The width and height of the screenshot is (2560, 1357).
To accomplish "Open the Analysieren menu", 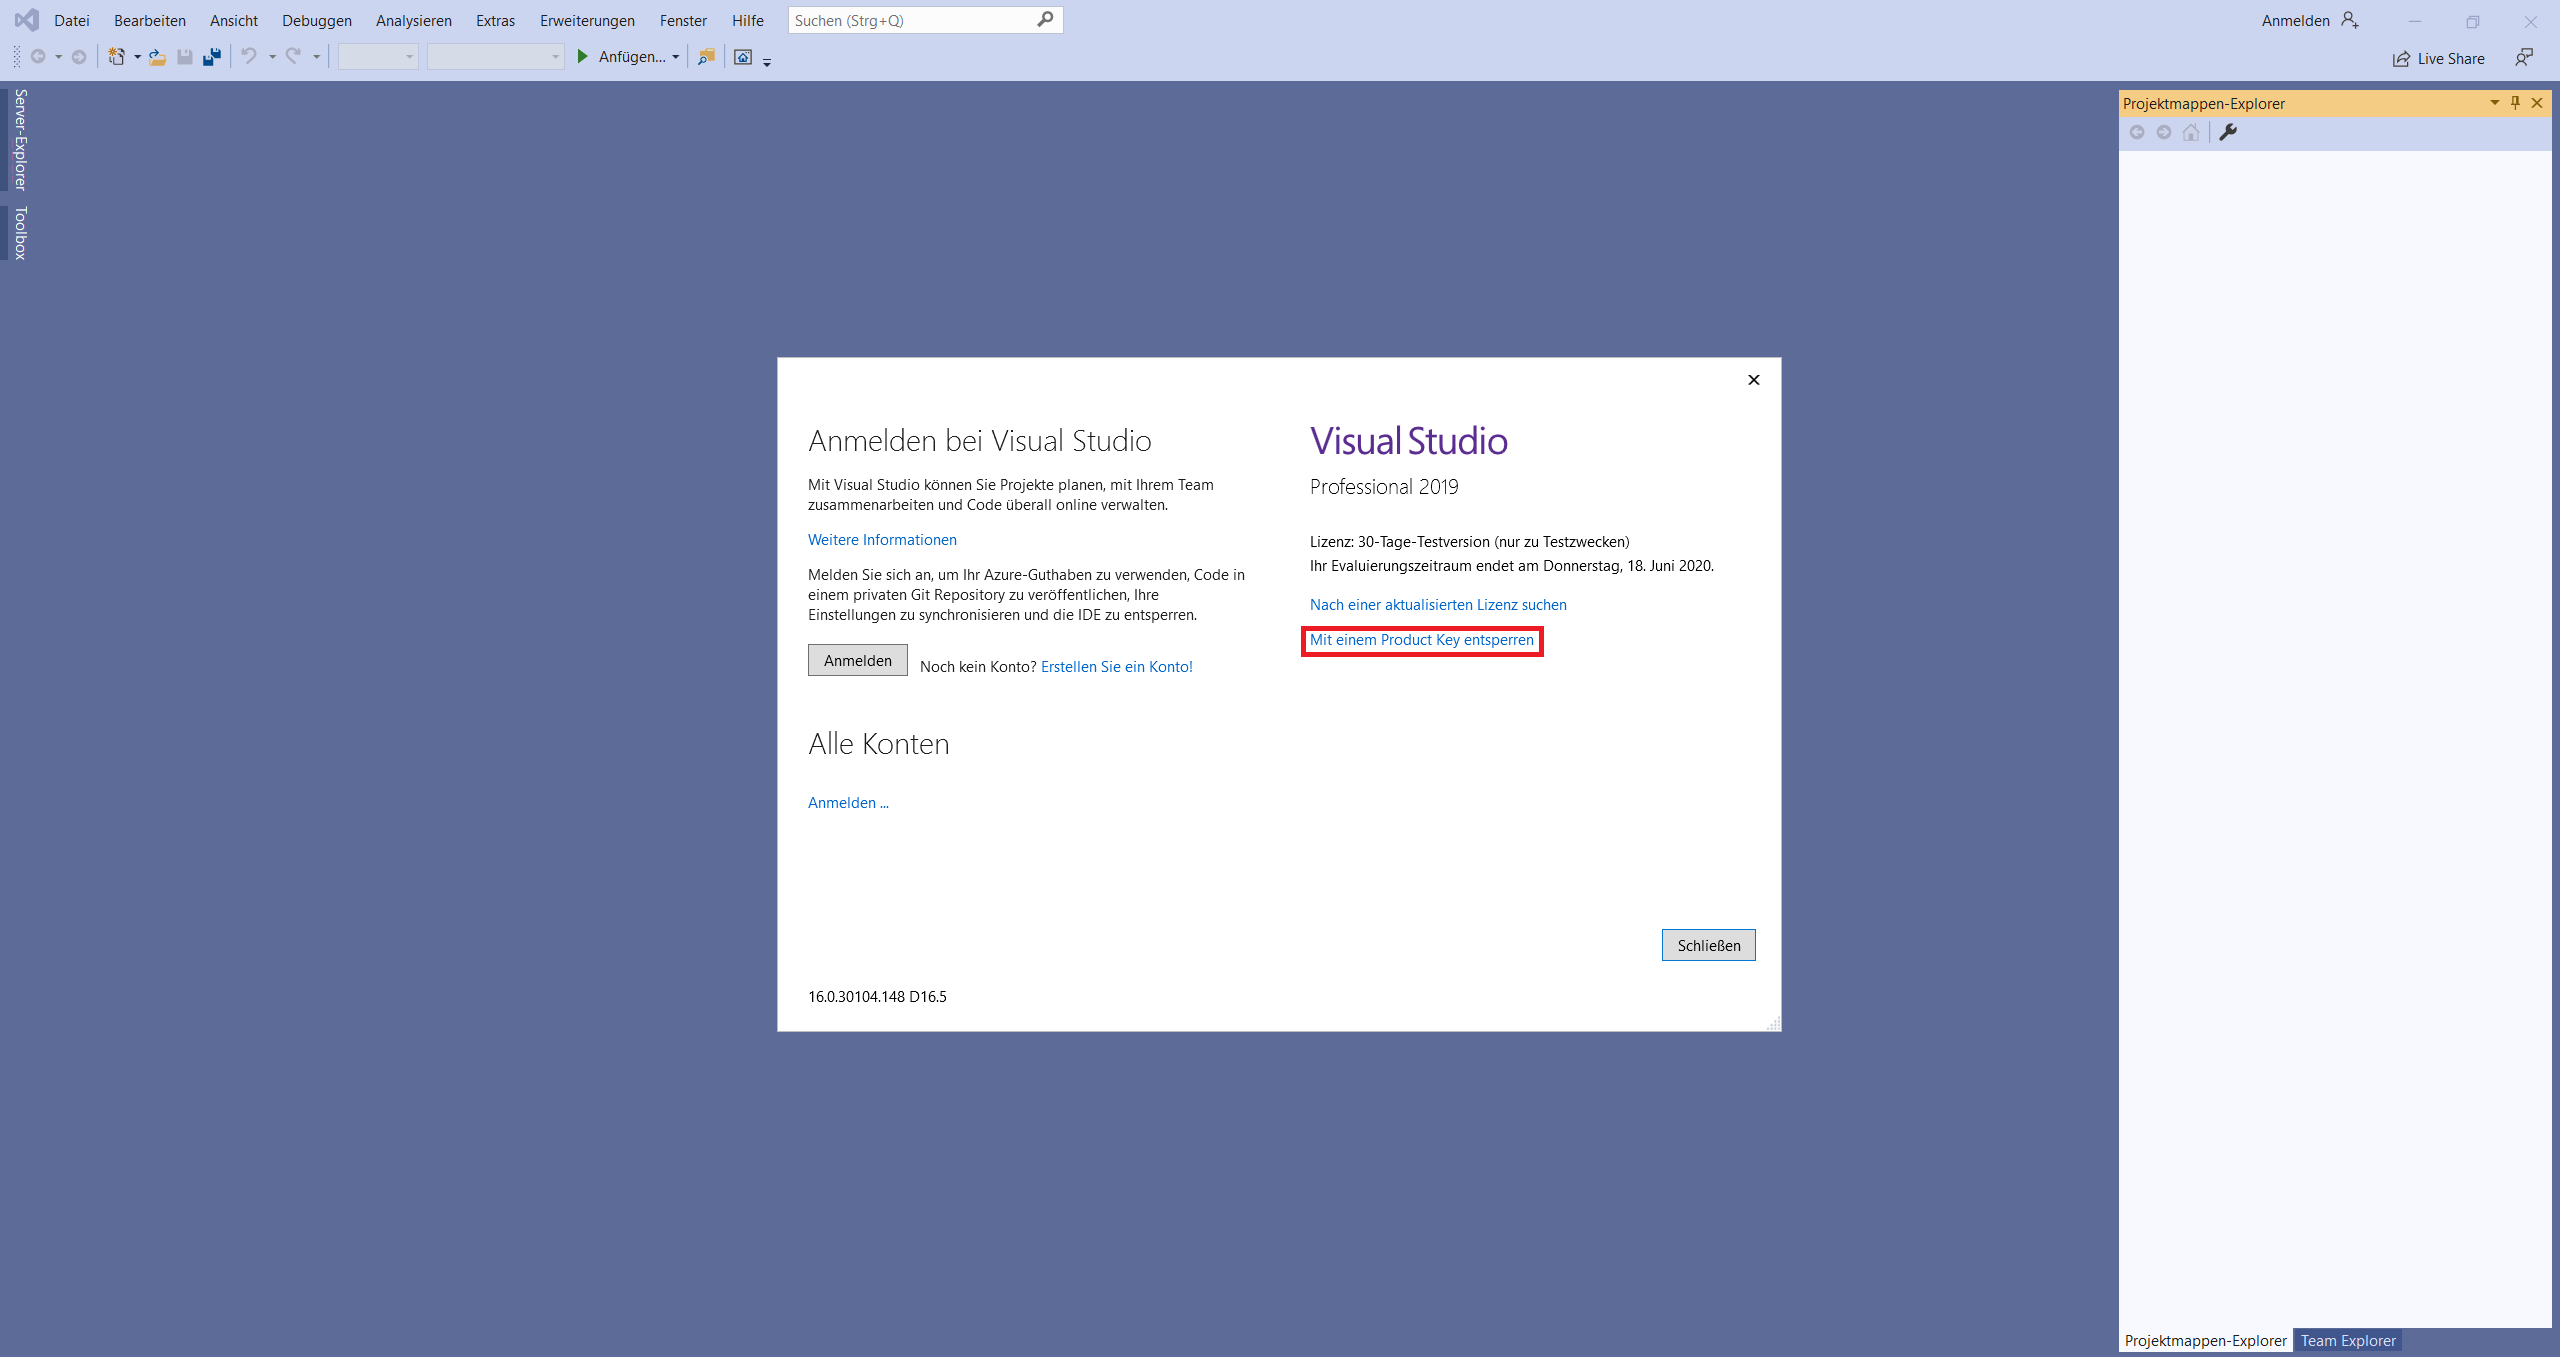I will [x=414, y=20].
